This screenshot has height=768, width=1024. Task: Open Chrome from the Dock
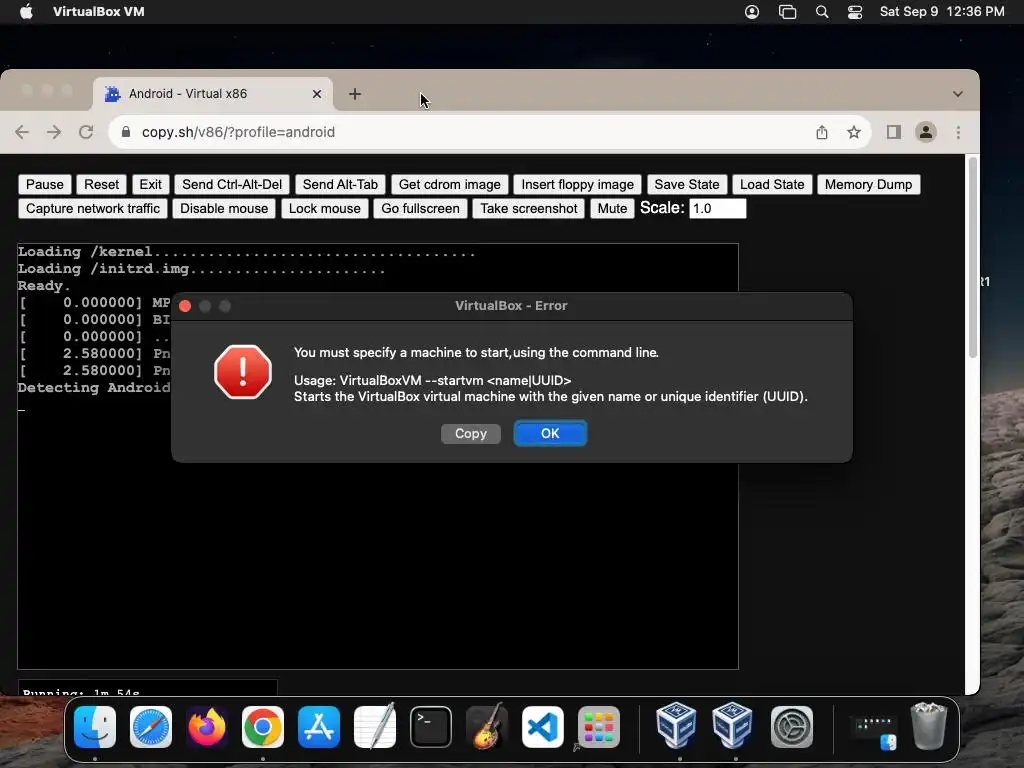click(x=263, y=727)
